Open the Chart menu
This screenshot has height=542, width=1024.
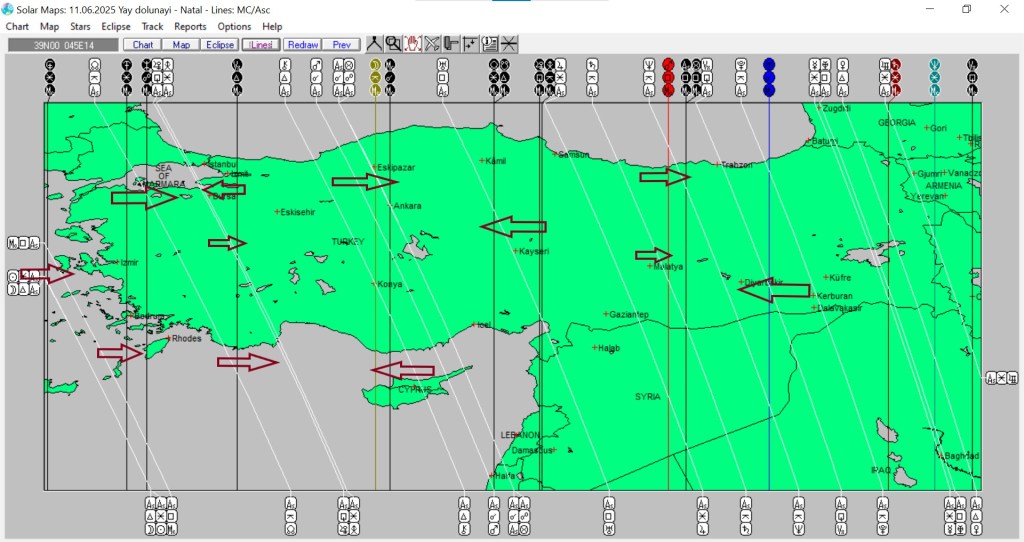tap(17, 26)
